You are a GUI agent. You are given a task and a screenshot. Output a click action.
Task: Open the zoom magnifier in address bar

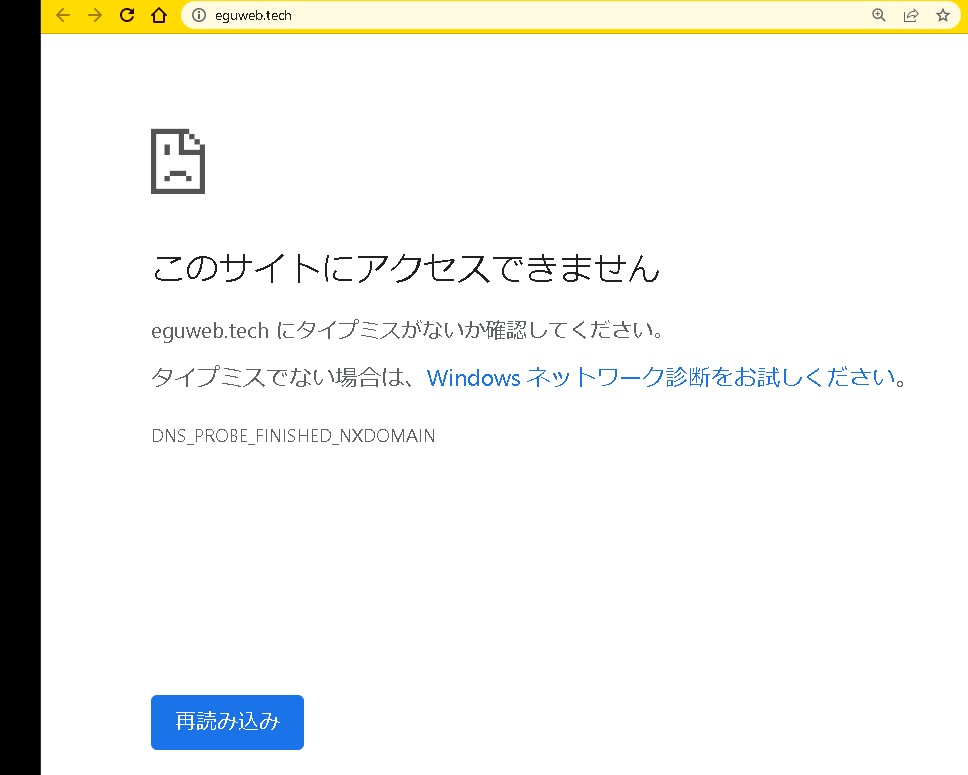[879, 15]
